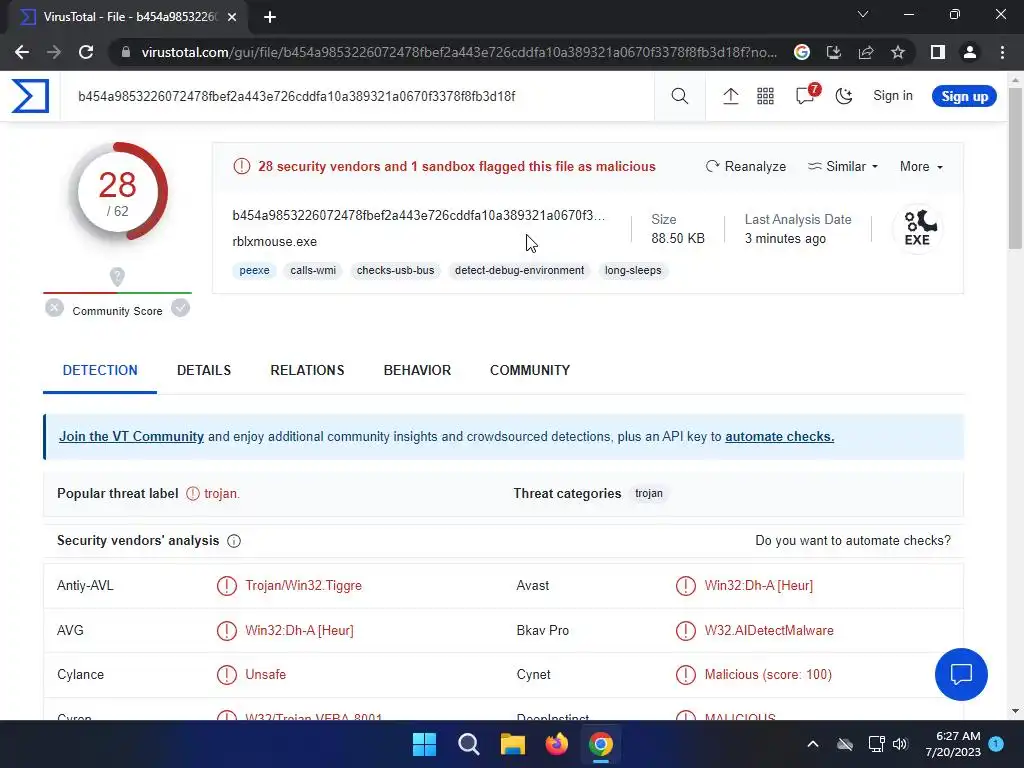Expand the tab search chevron
Viewport: 1024px width, 768px height.
(863, 14)
